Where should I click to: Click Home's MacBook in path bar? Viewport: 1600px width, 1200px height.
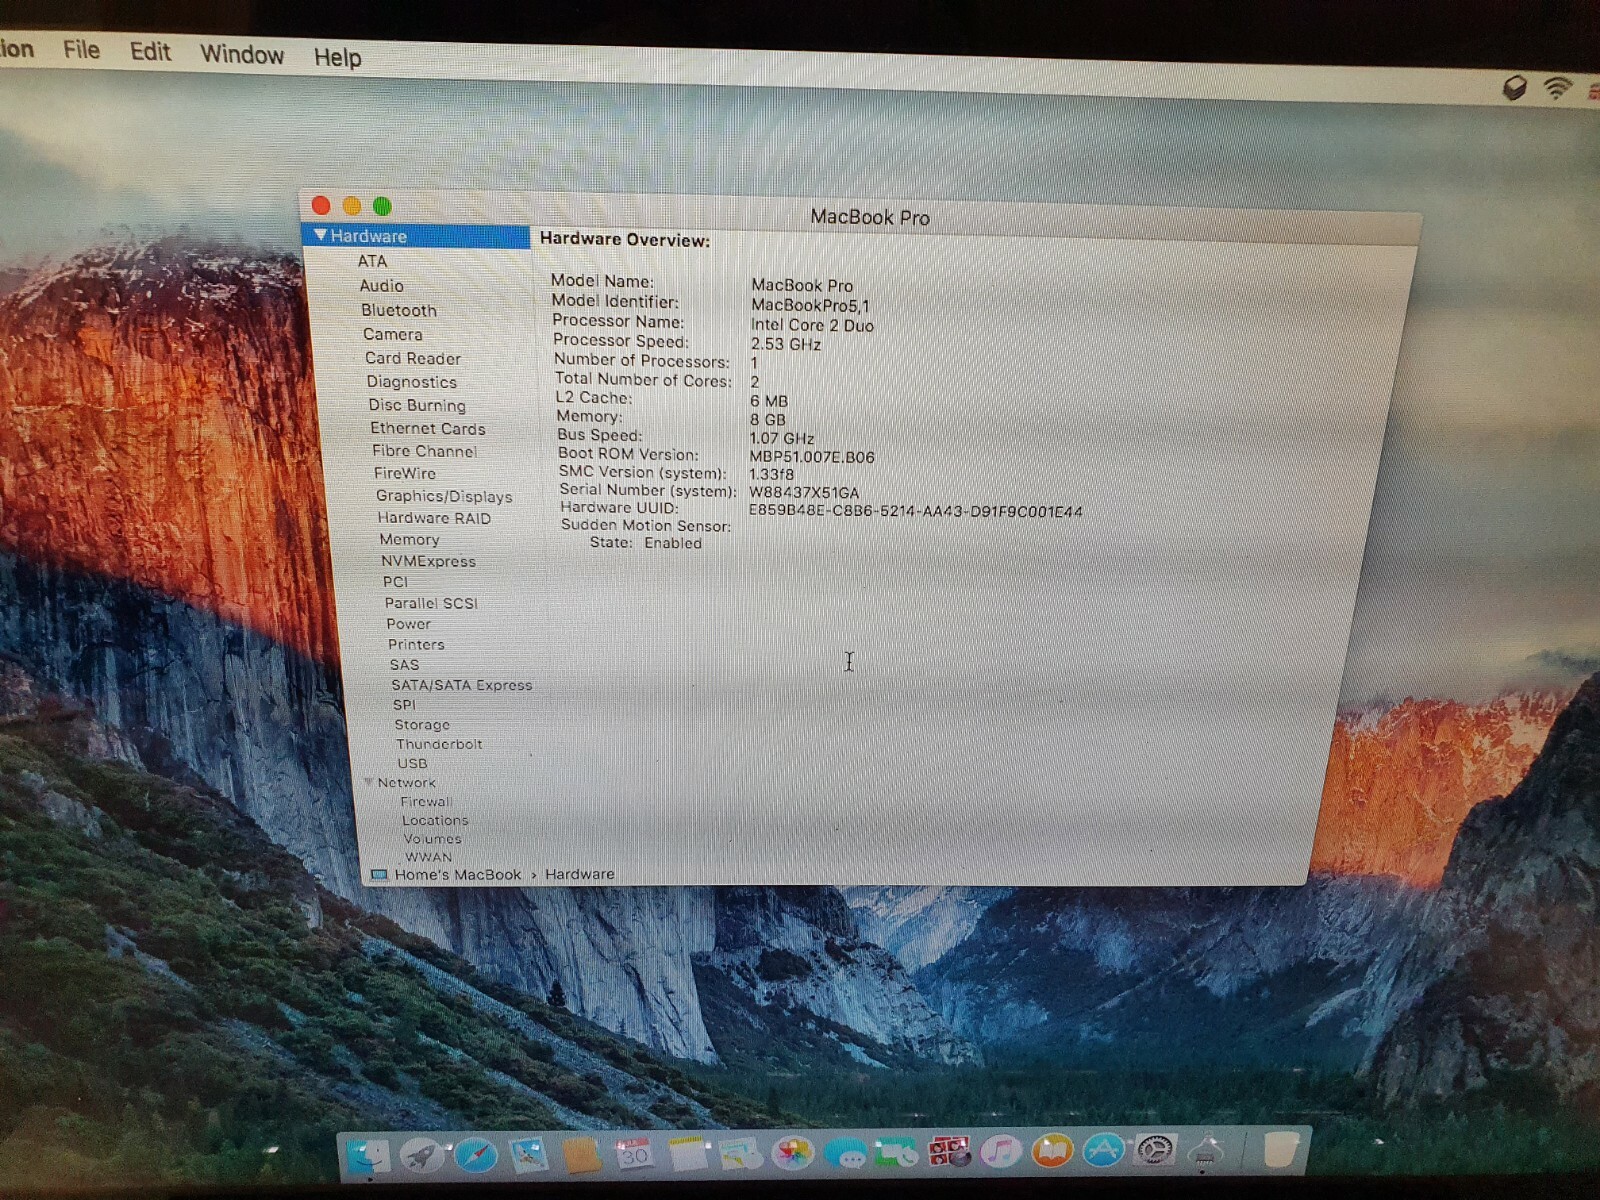click(x=458, y=874)
